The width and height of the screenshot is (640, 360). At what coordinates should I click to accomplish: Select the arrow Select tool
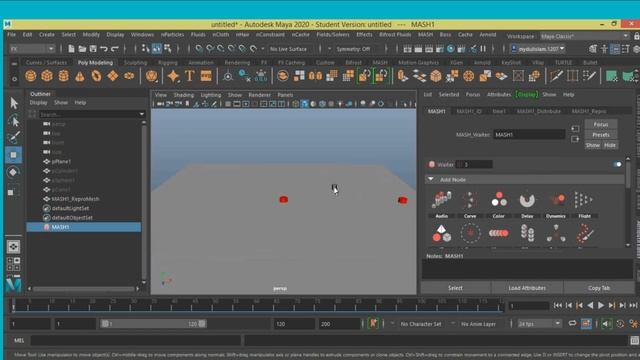click(x=13, y=103)
